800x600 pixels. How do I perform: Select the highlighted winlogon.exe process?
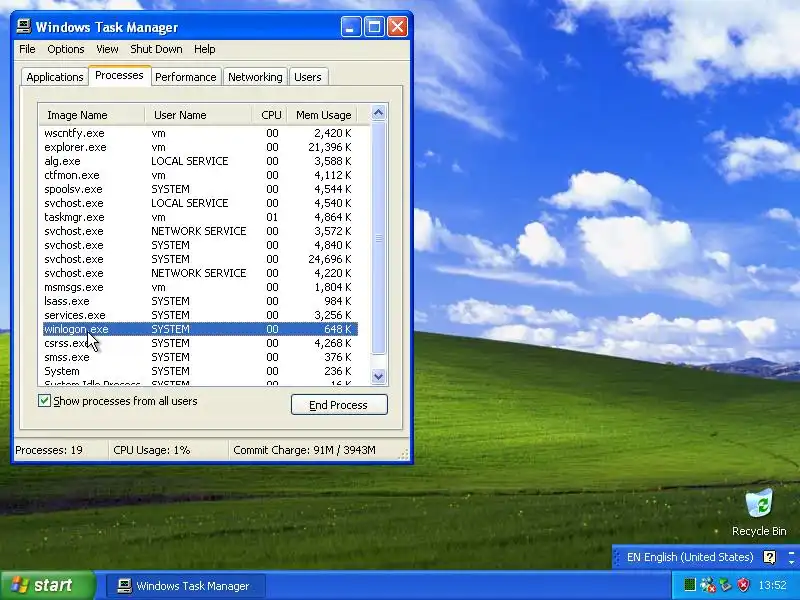coord(201,329)
